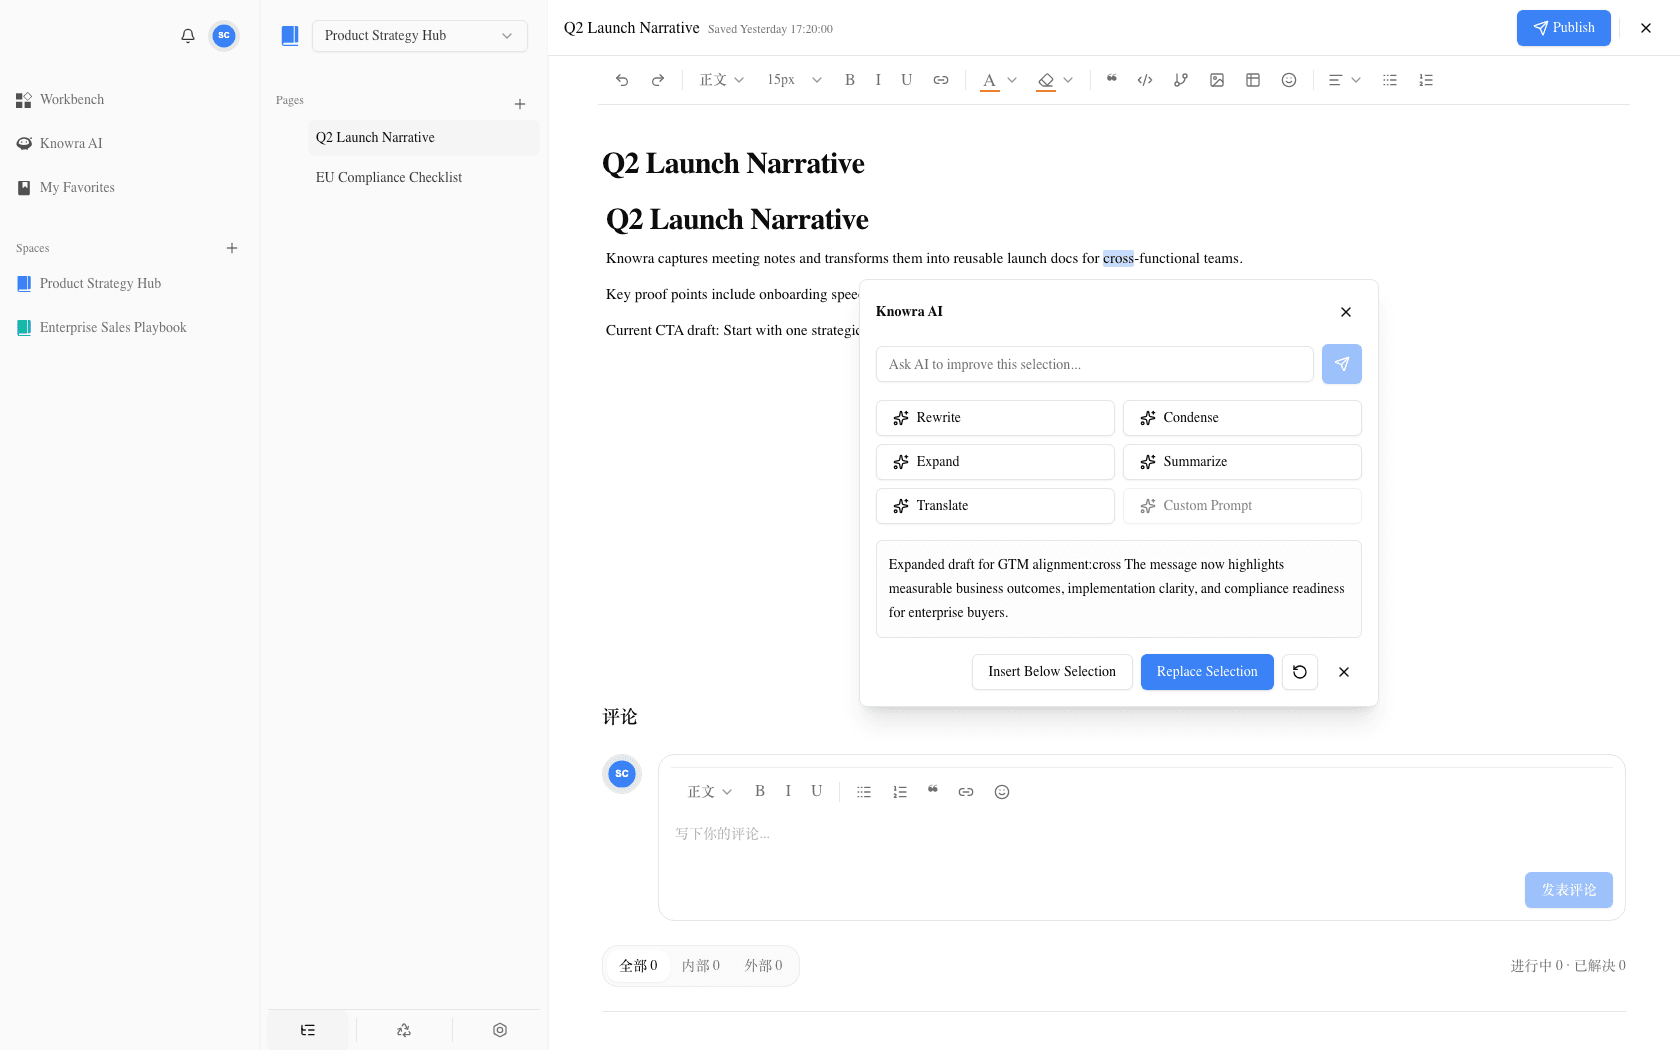Toggle underline formatting in the comment editor
The width and height of the screenshot is (1680, 1050).
coord(816,791)
